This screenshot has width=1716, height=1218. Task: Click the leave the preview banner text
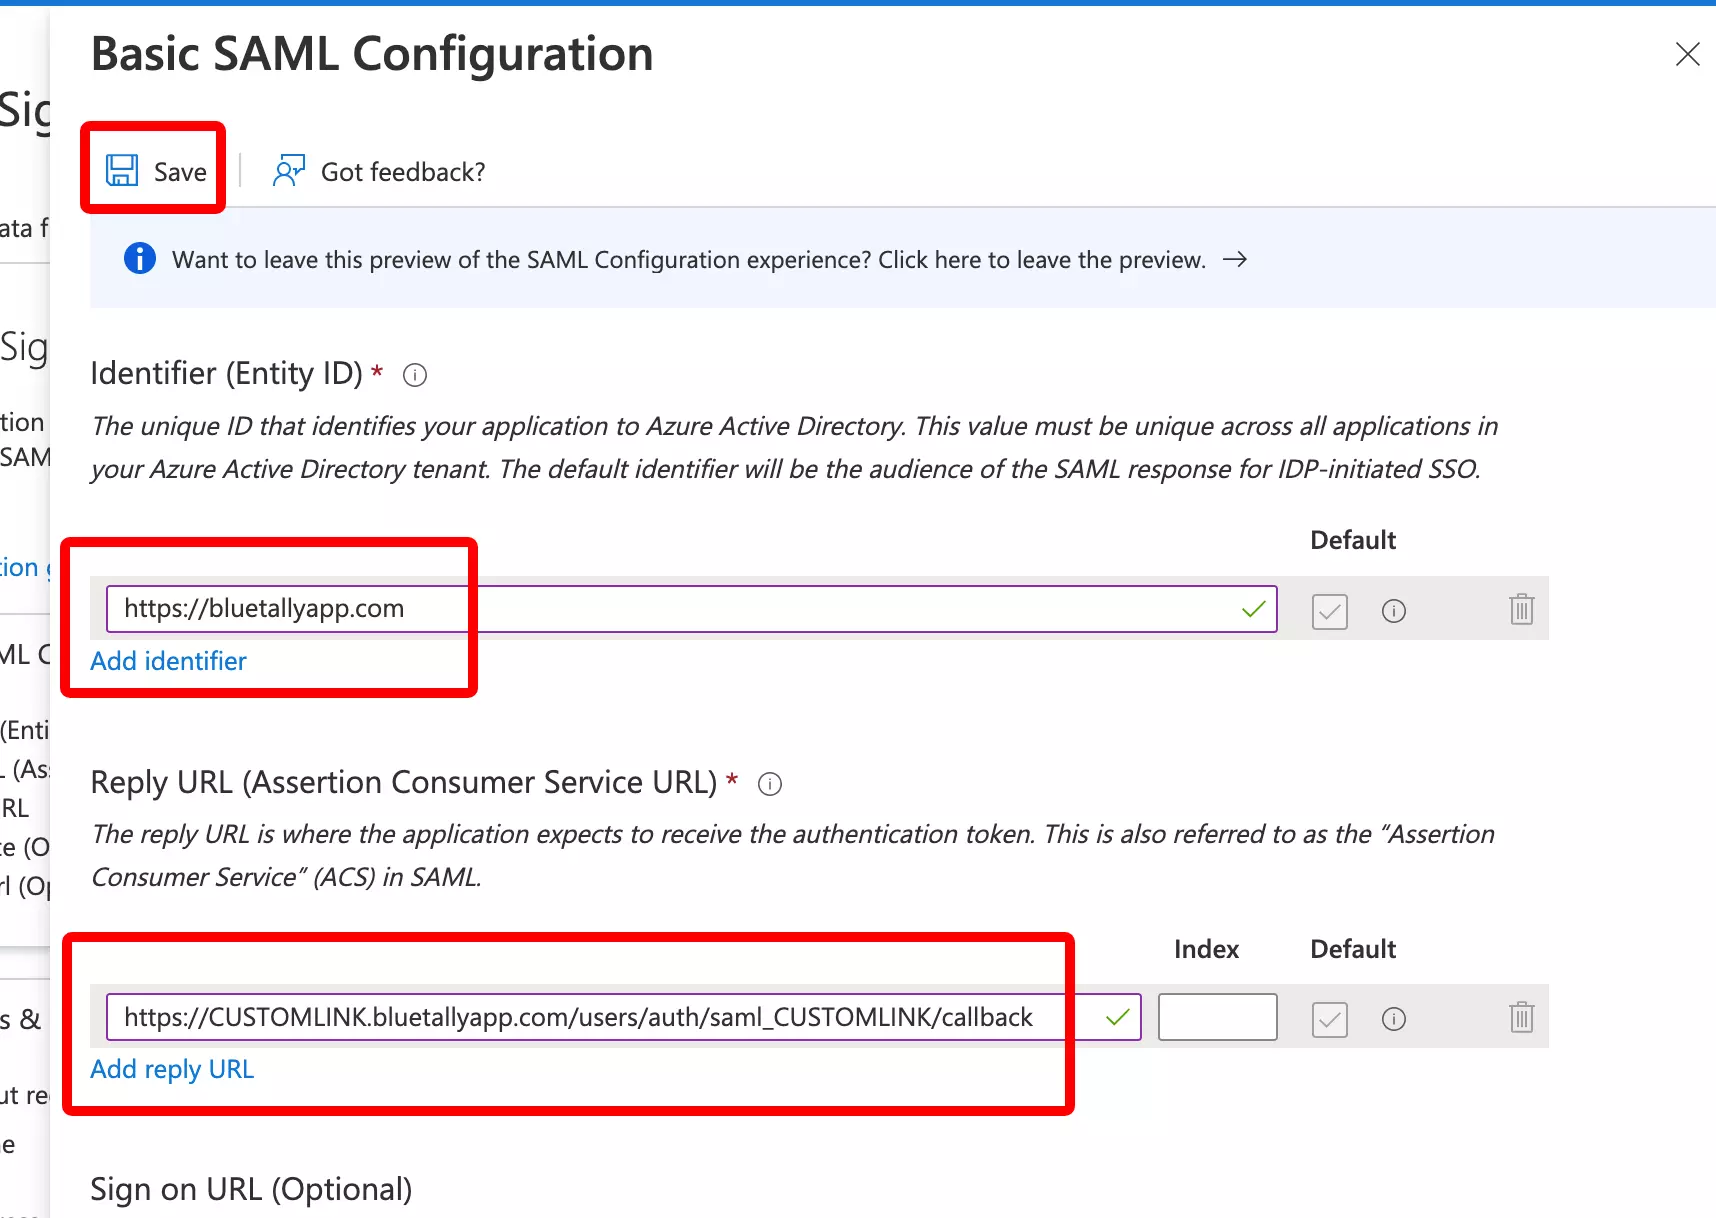689,260
